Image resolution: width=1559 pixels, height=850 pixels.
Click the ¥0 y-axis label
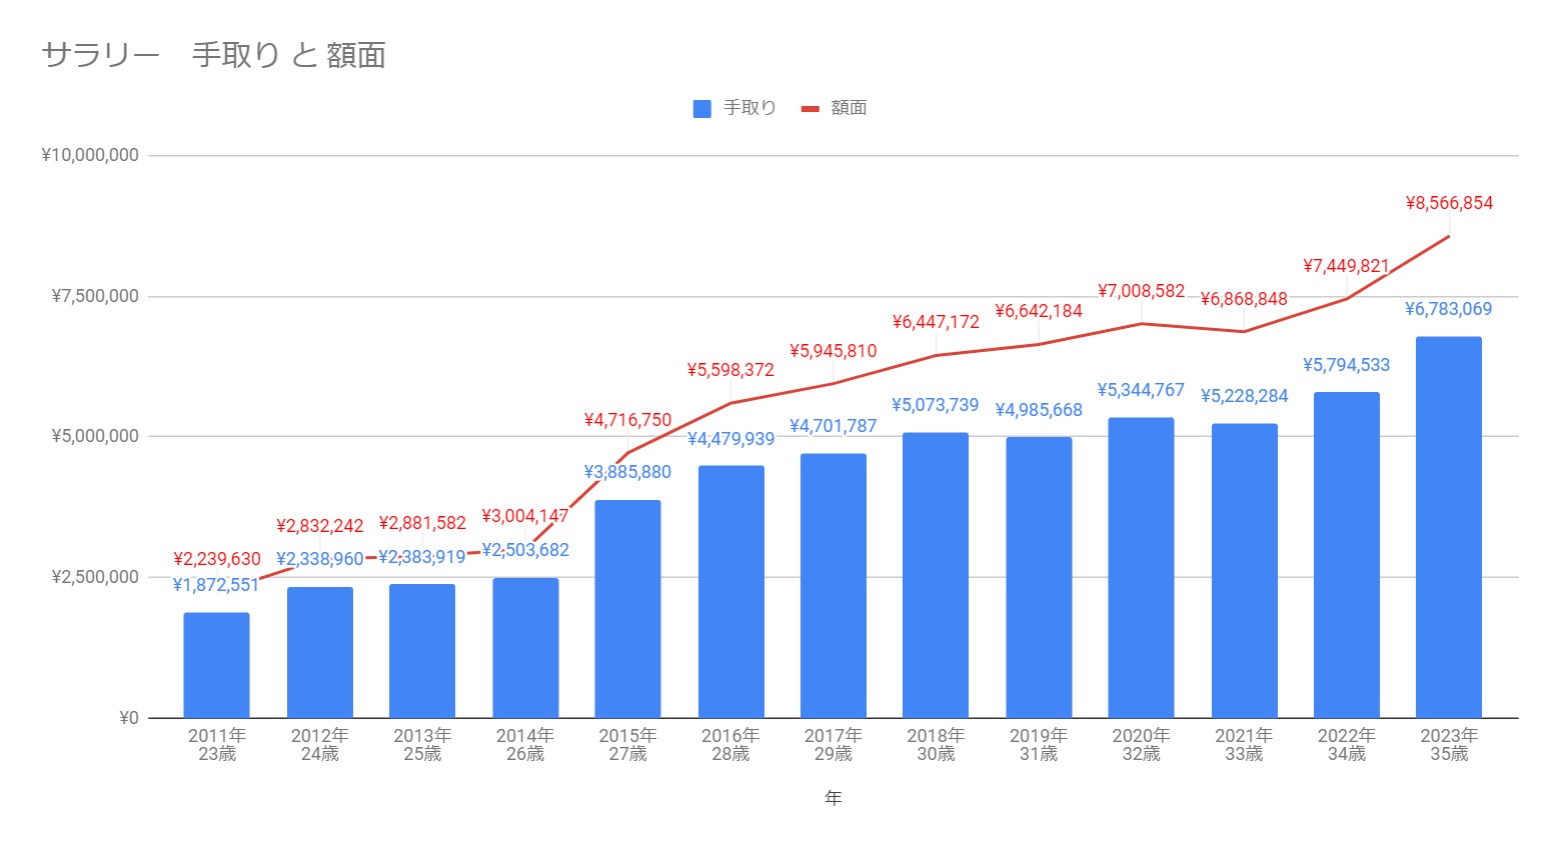point(129,718)
